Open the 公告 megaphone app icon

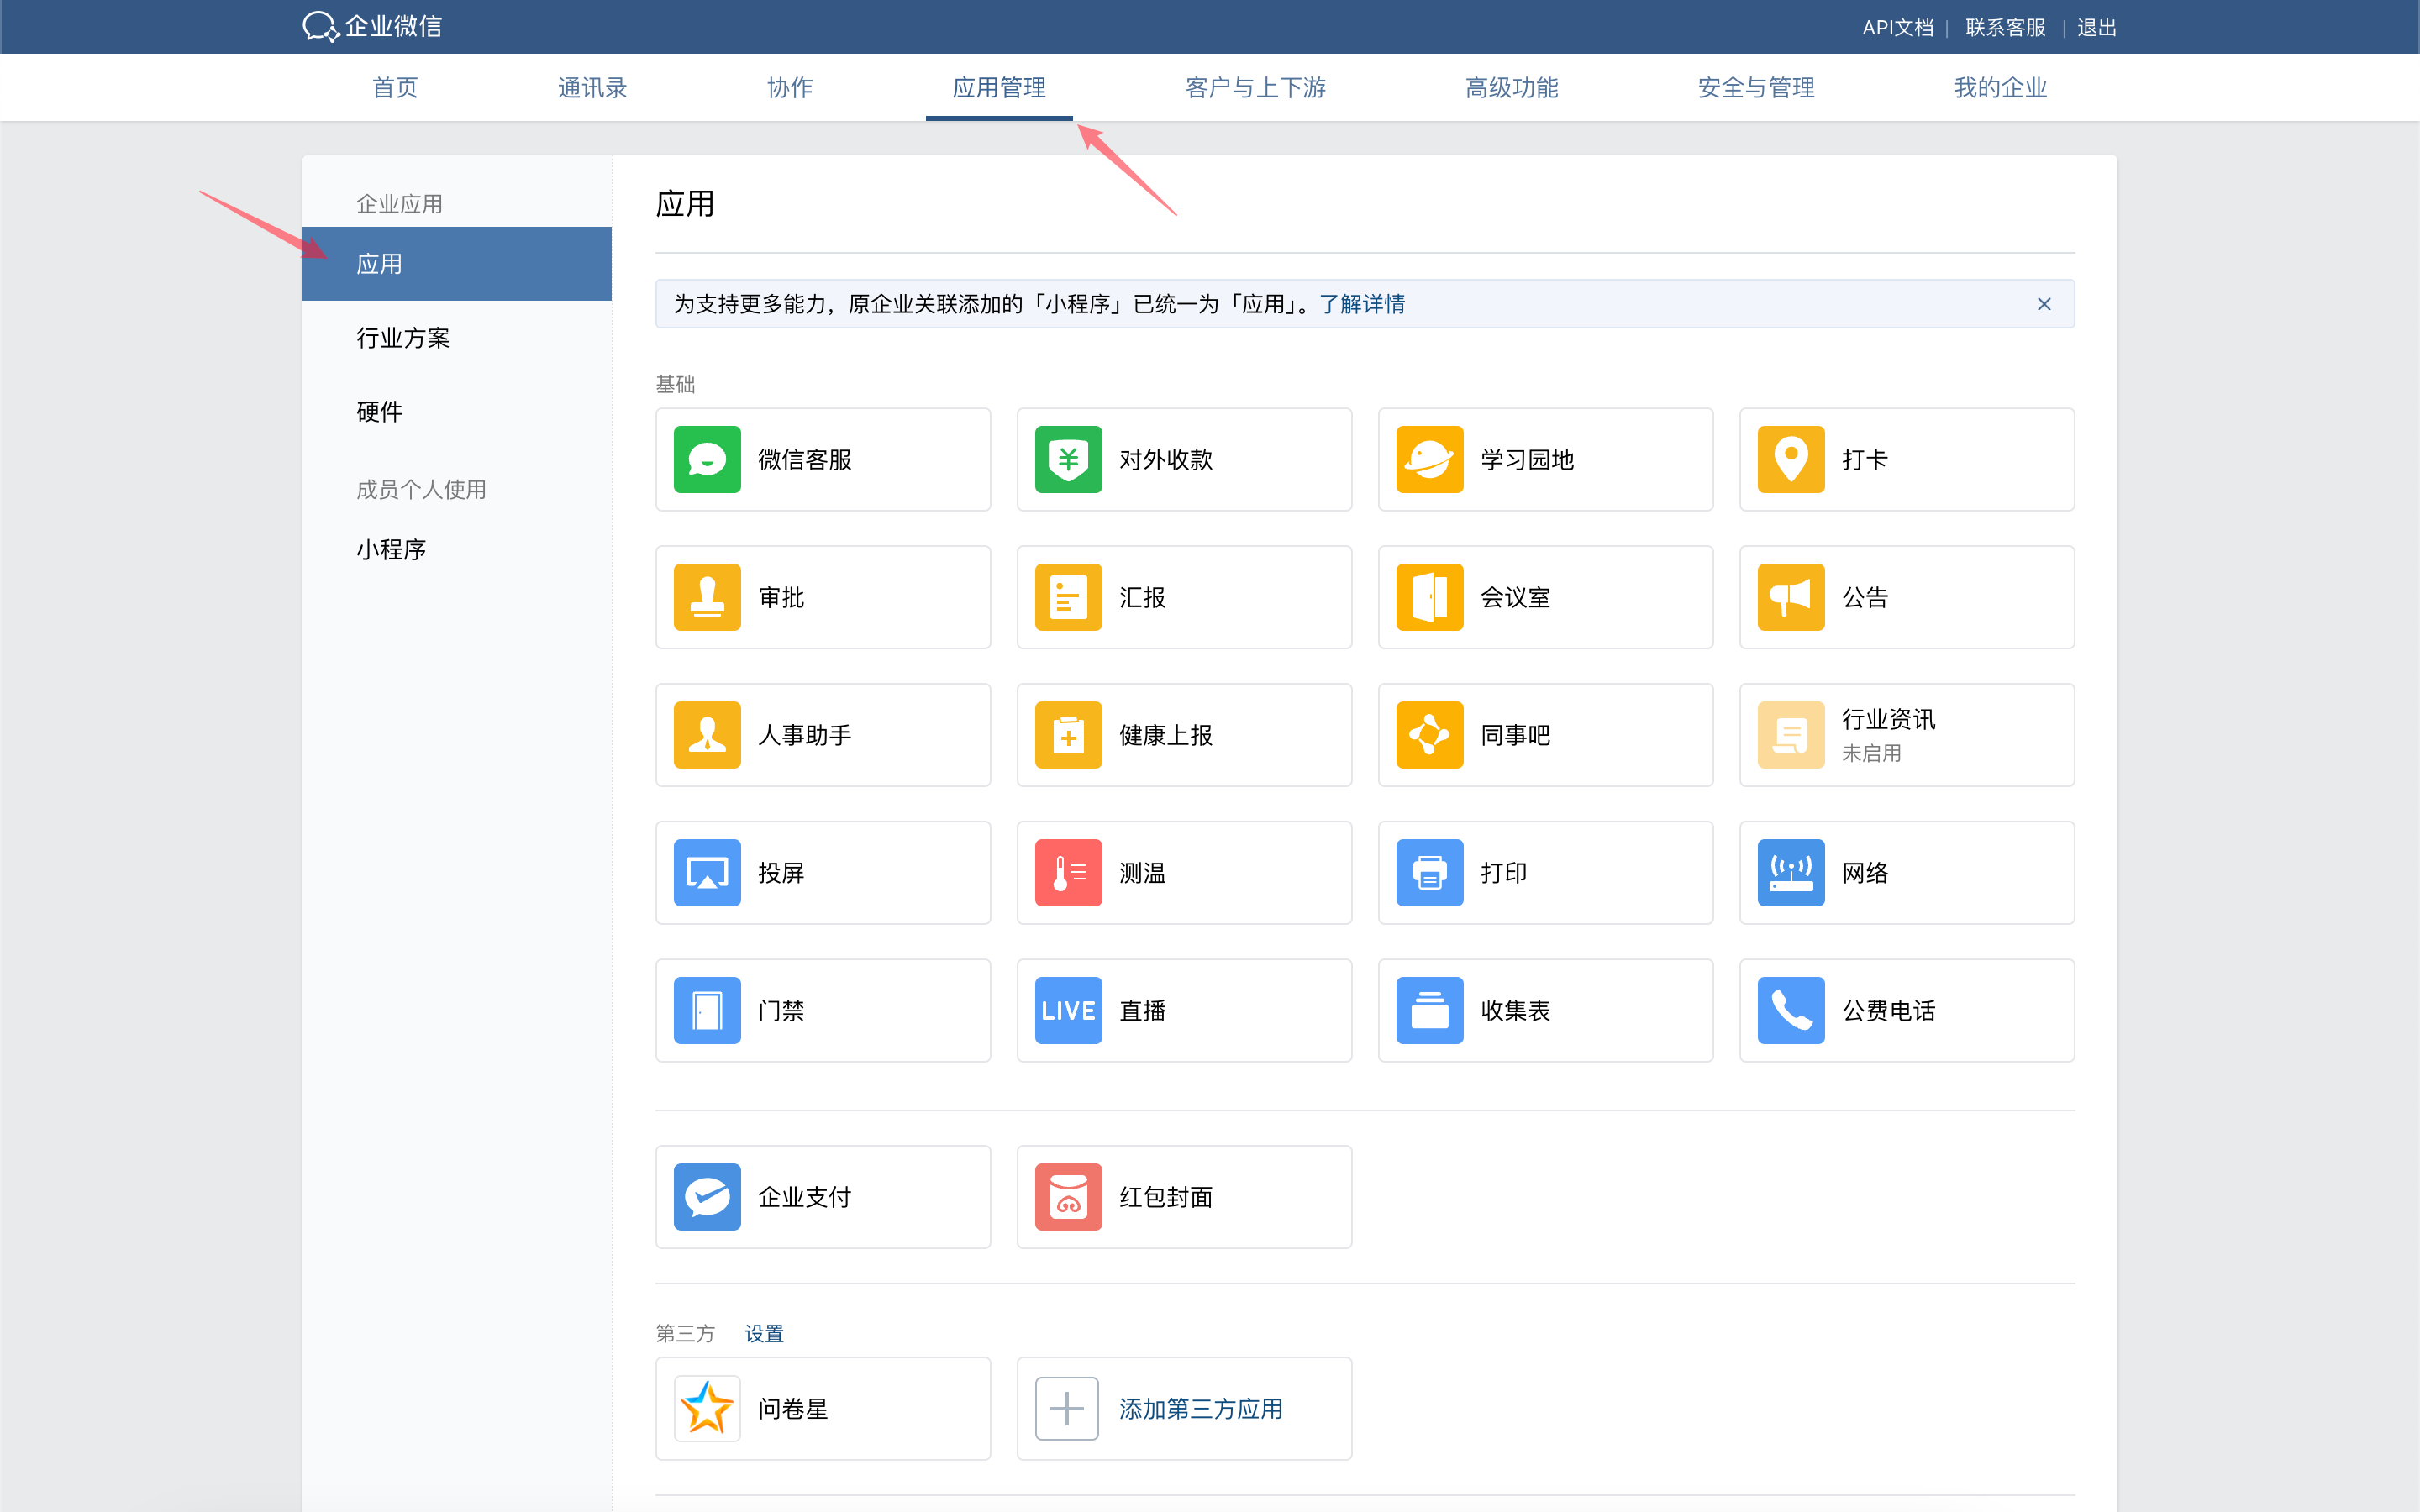click(x=1790, y=597)
